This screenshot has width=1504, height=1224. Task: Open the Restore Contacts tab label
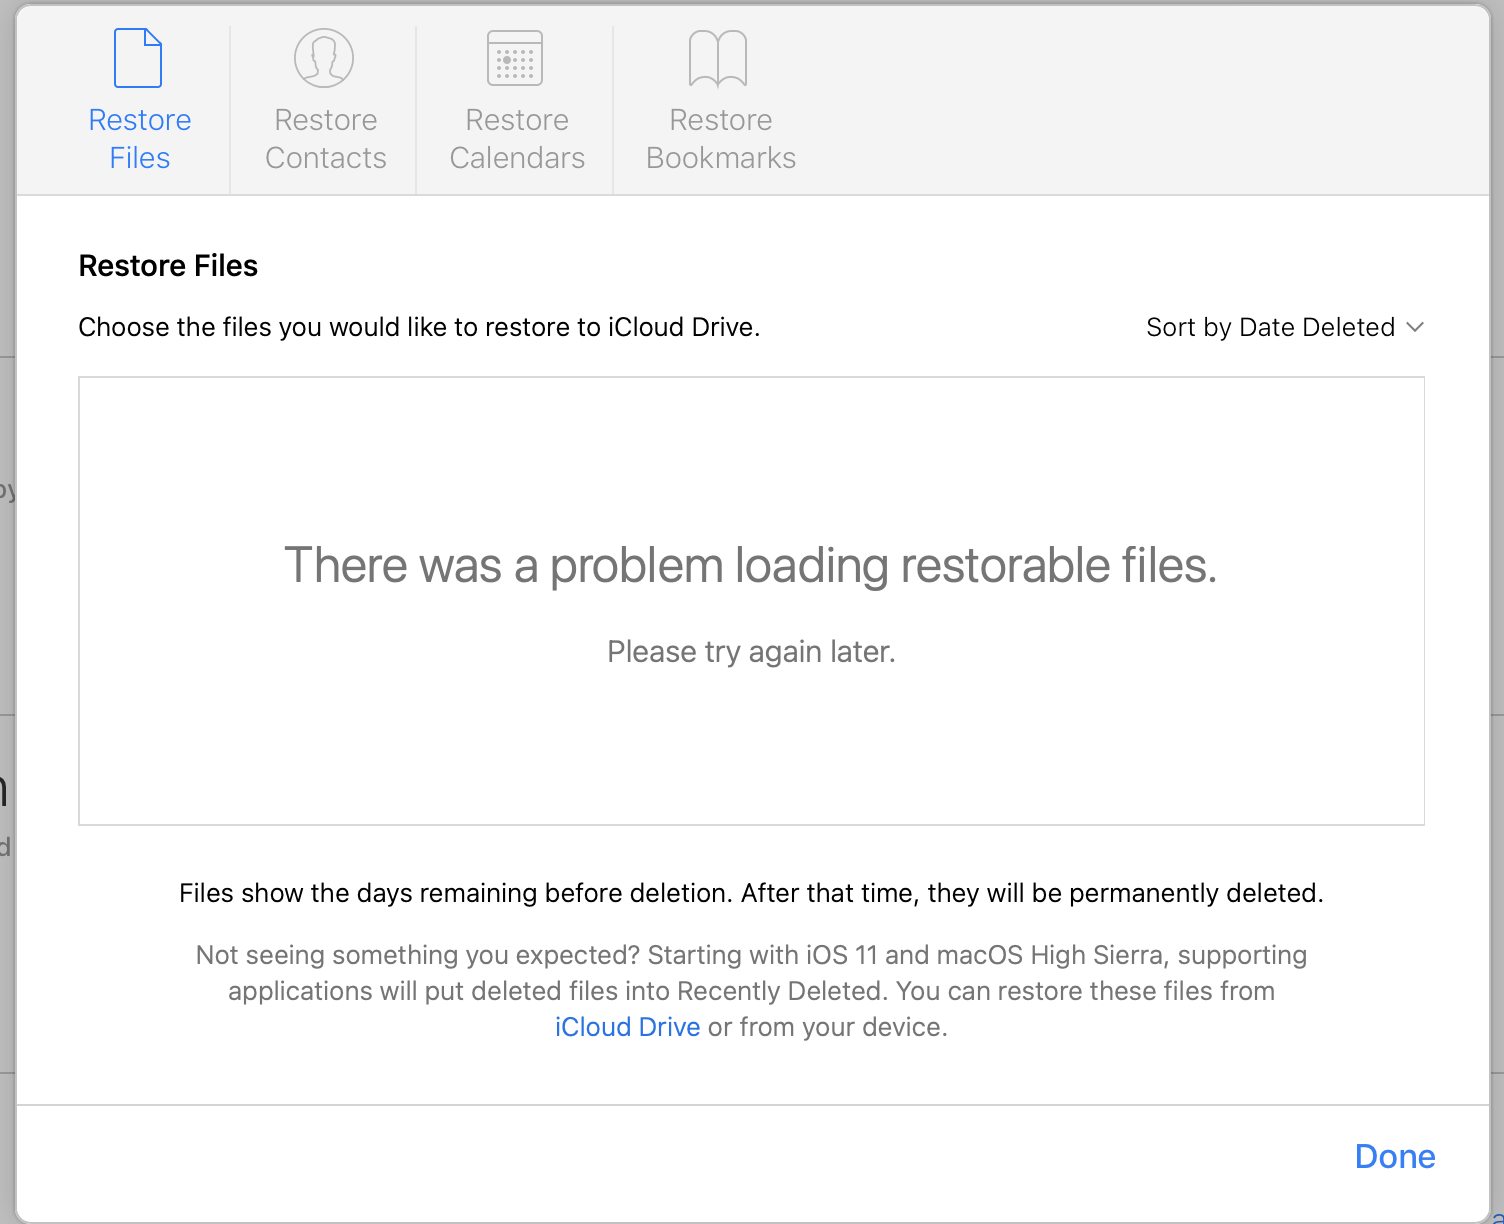[x=326, y=139]
